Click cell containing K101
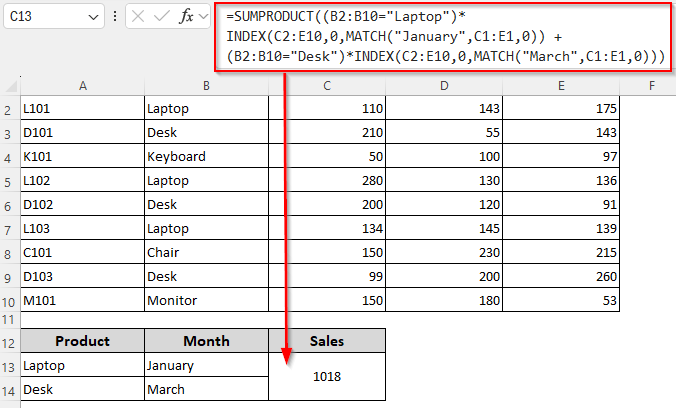Viewport: 676px width, 408px height. 82,156
